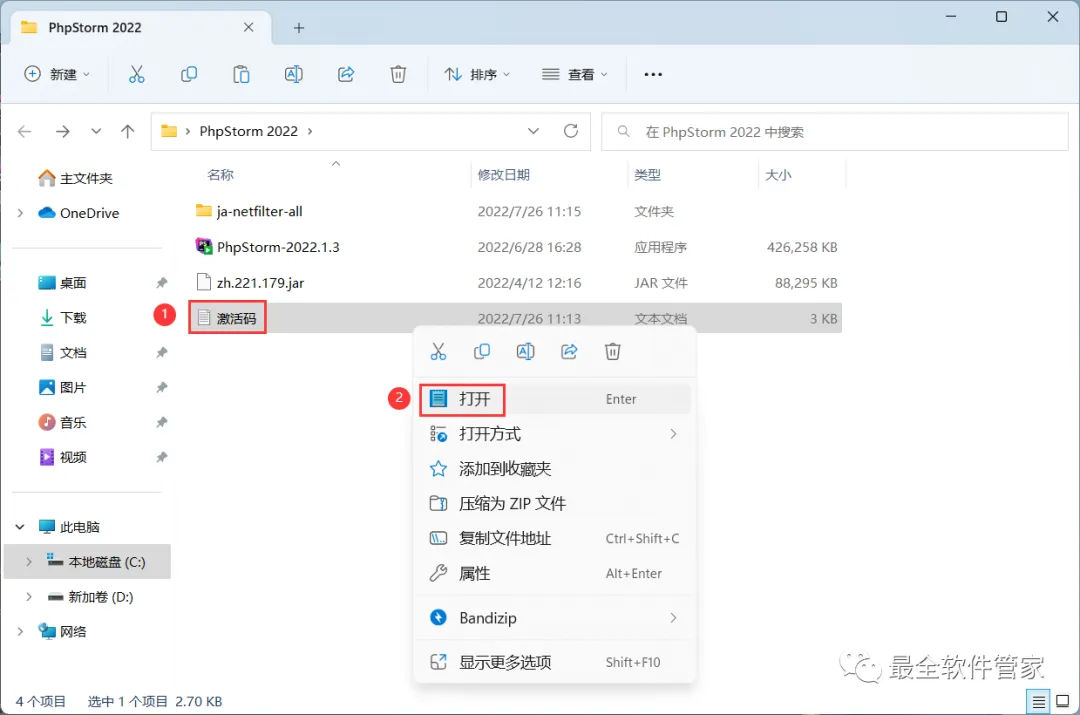Unpin 桌面 using its pin icon
The width and height of the screenshot is (1080, 715).
click(161, 283)
